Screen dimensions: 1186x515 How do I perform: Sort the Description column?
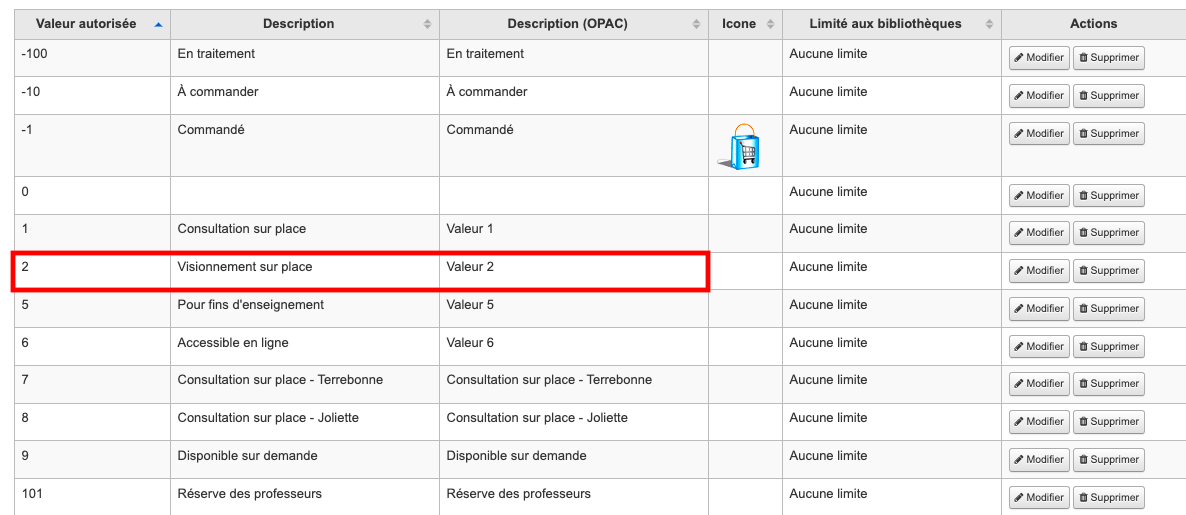click(427, 24)
